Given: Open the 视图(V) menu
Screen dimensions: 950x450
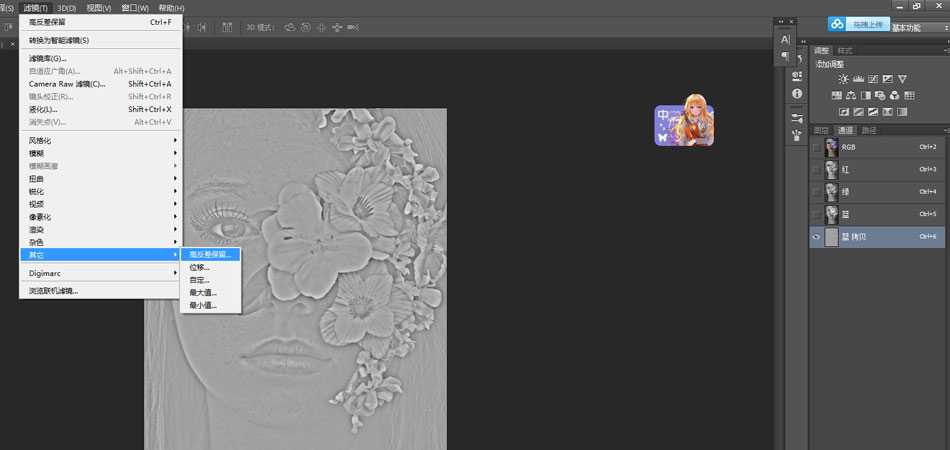Looking at the screenshot, I should (x=99, y=8).
